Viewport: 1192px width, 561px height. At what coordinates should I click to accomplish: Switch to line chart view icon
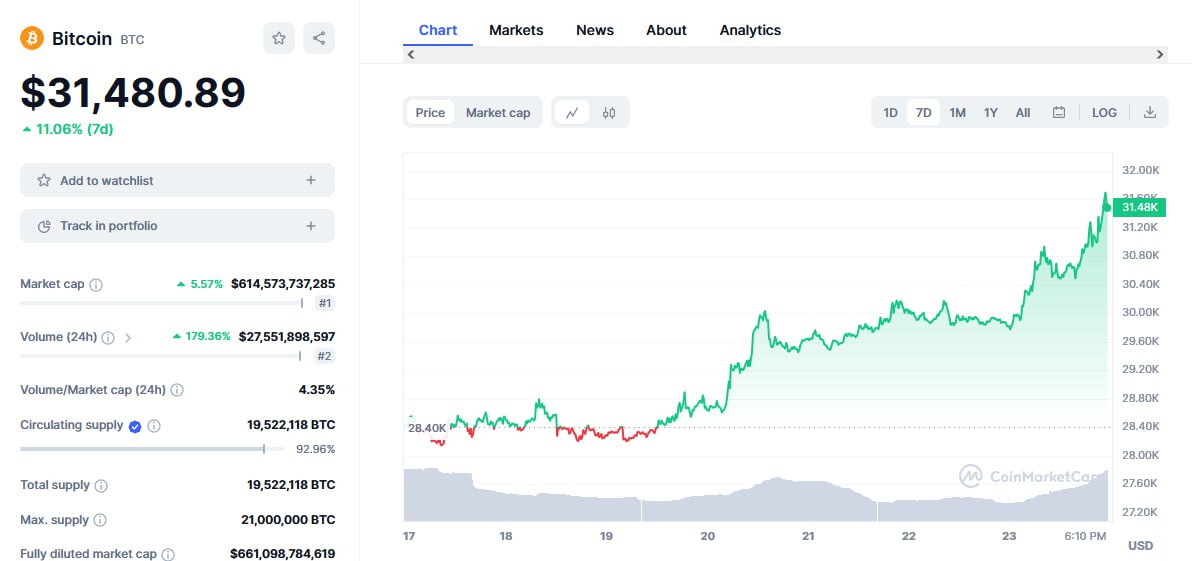tap(572, 113)
